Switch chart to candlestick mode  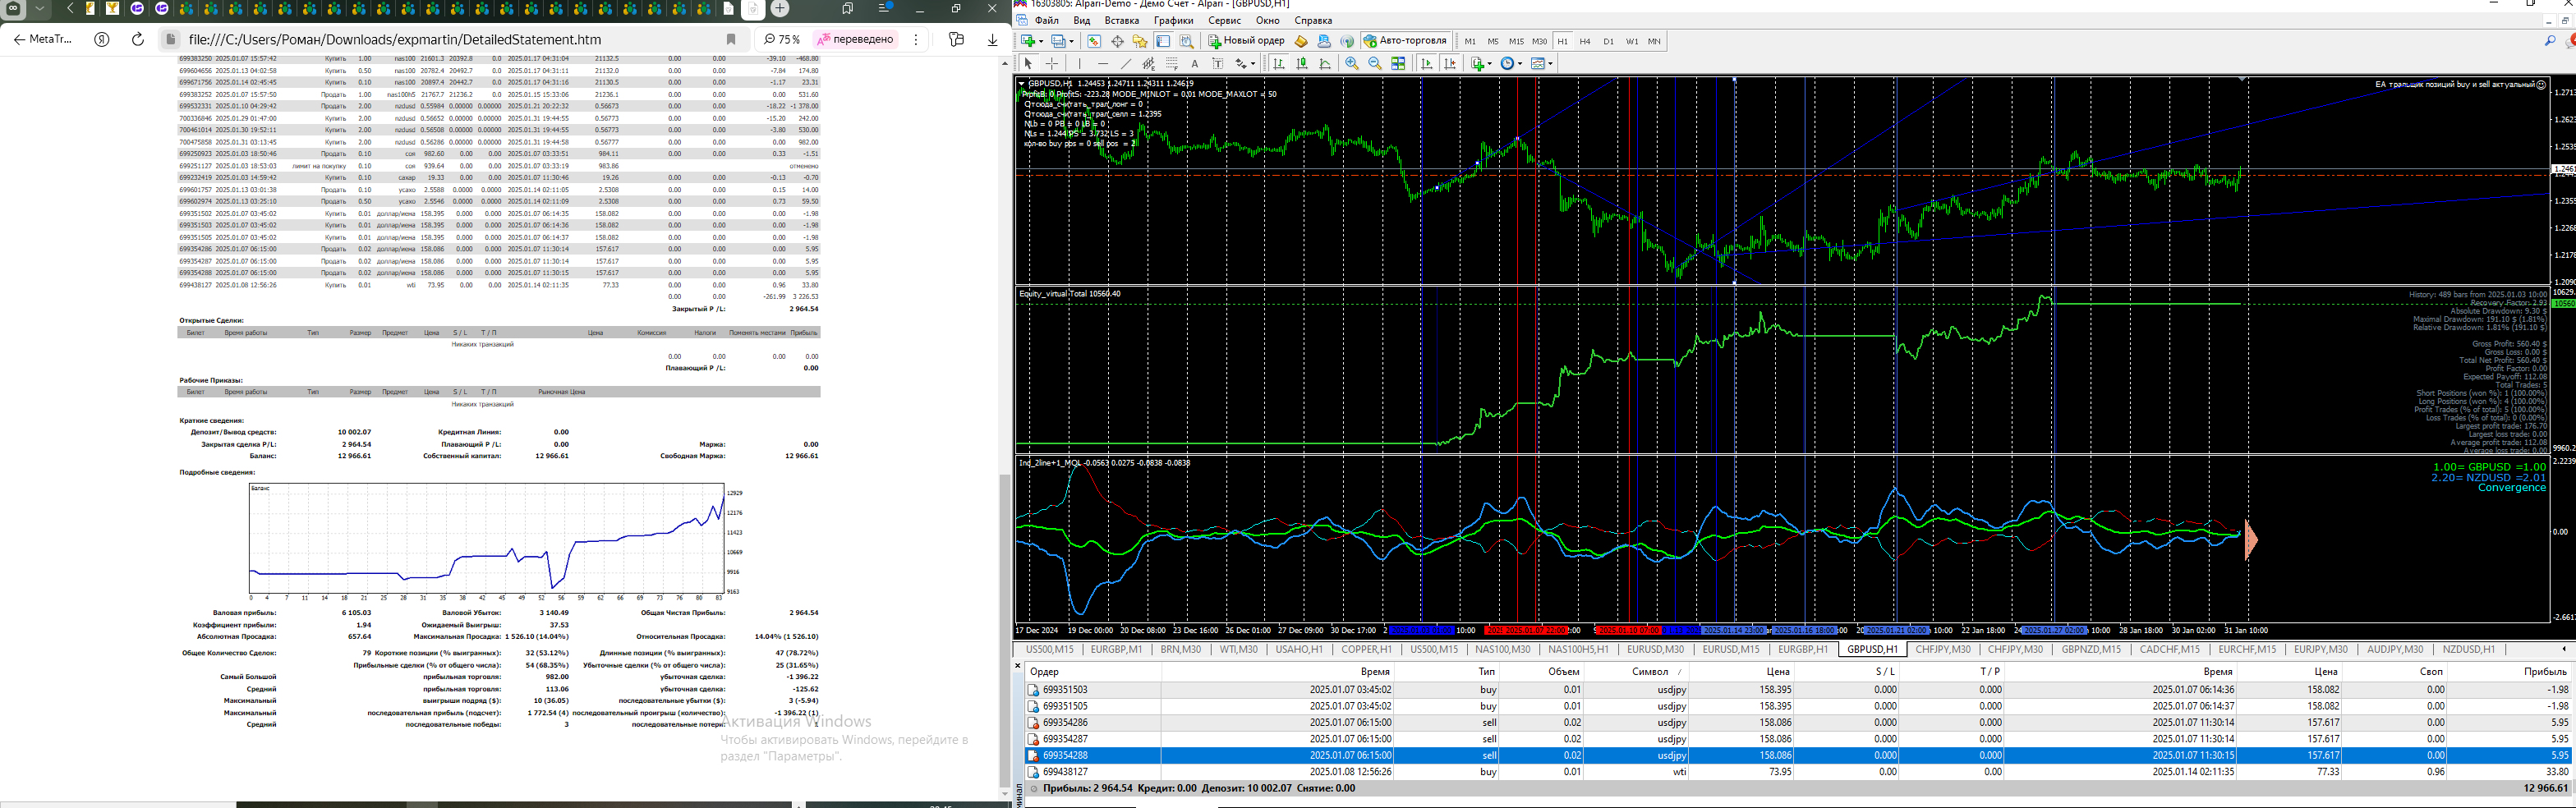1302,64
